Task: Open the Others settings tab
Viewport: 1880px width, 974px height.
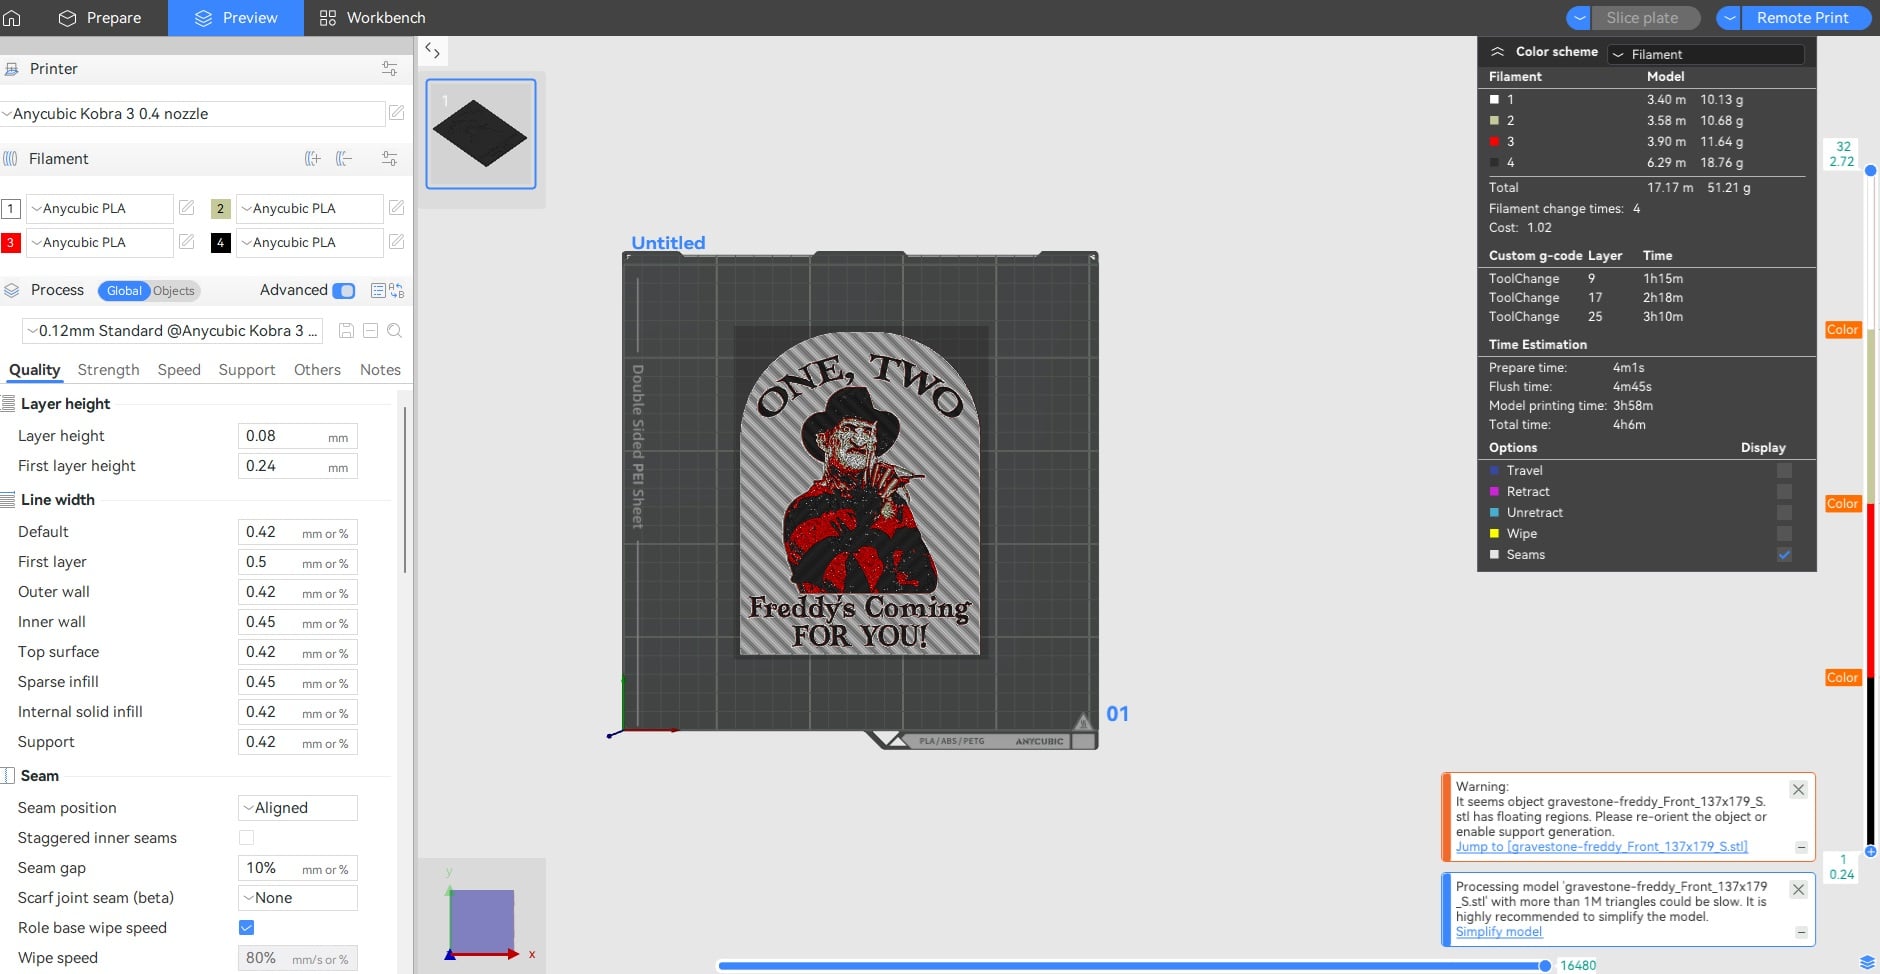Action: click(317, 370)
